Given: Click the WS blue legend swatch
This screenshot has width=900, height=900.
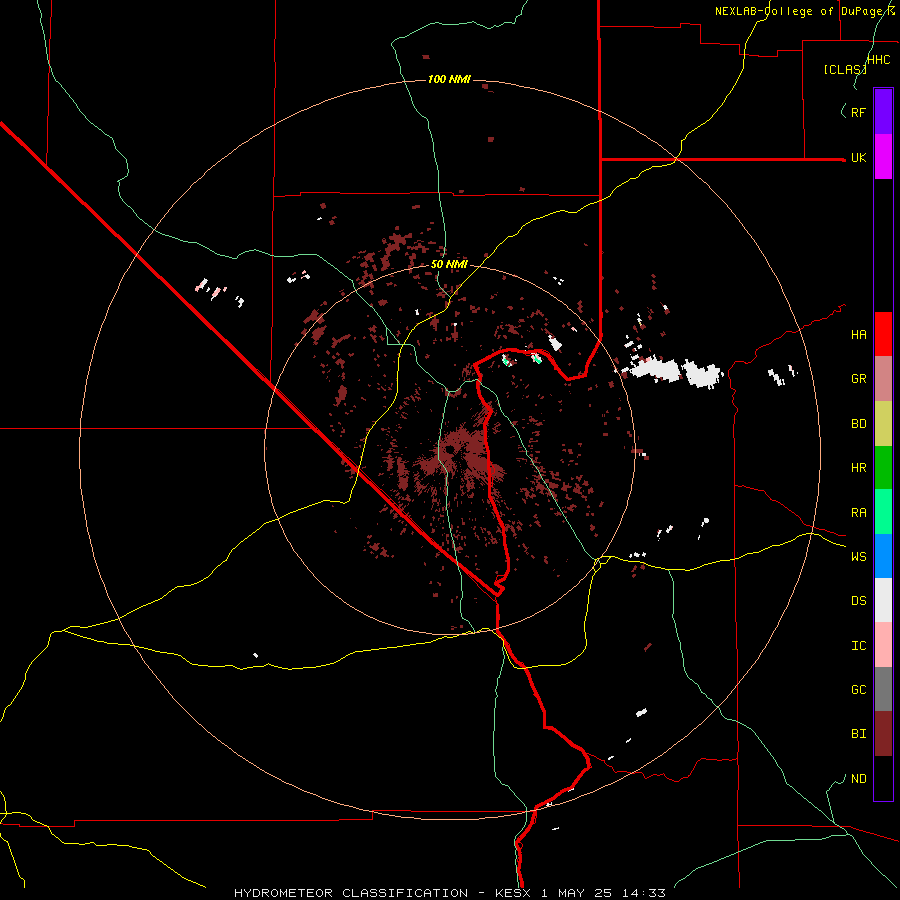Looking at the screenshot, I should click(x=883, y=556).
